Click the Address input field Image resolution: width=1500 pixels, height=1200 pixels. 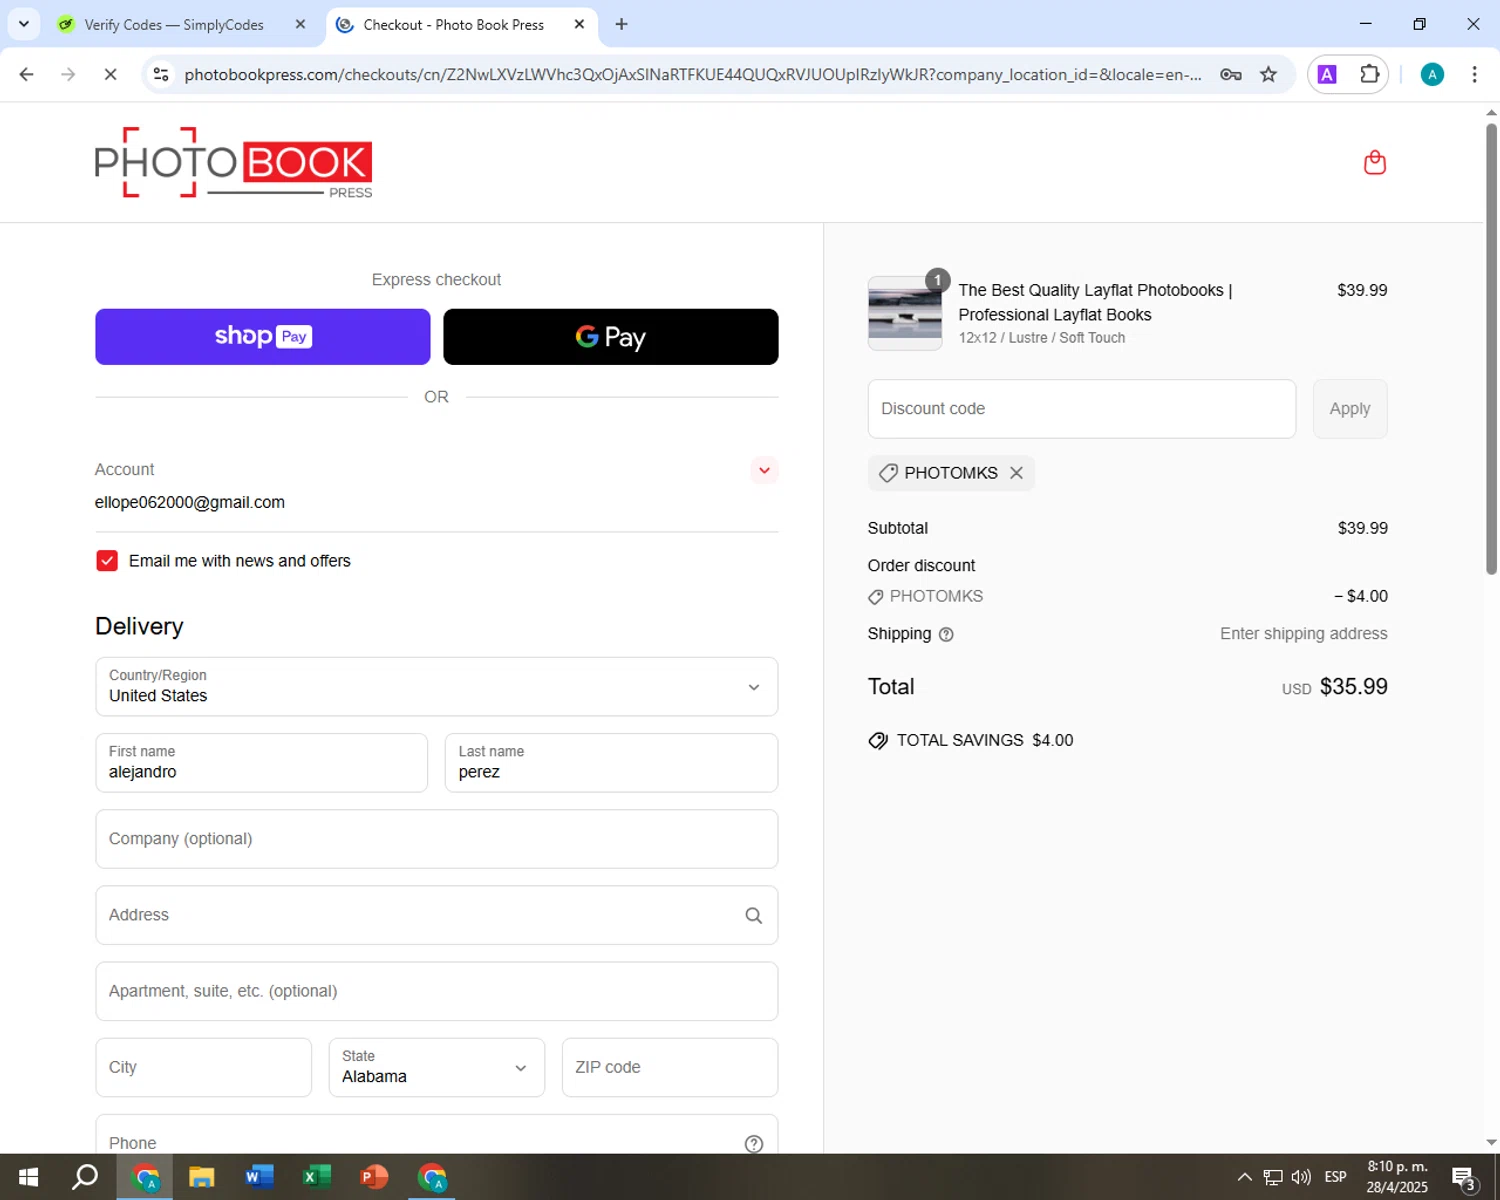click(x=437, y=915)
